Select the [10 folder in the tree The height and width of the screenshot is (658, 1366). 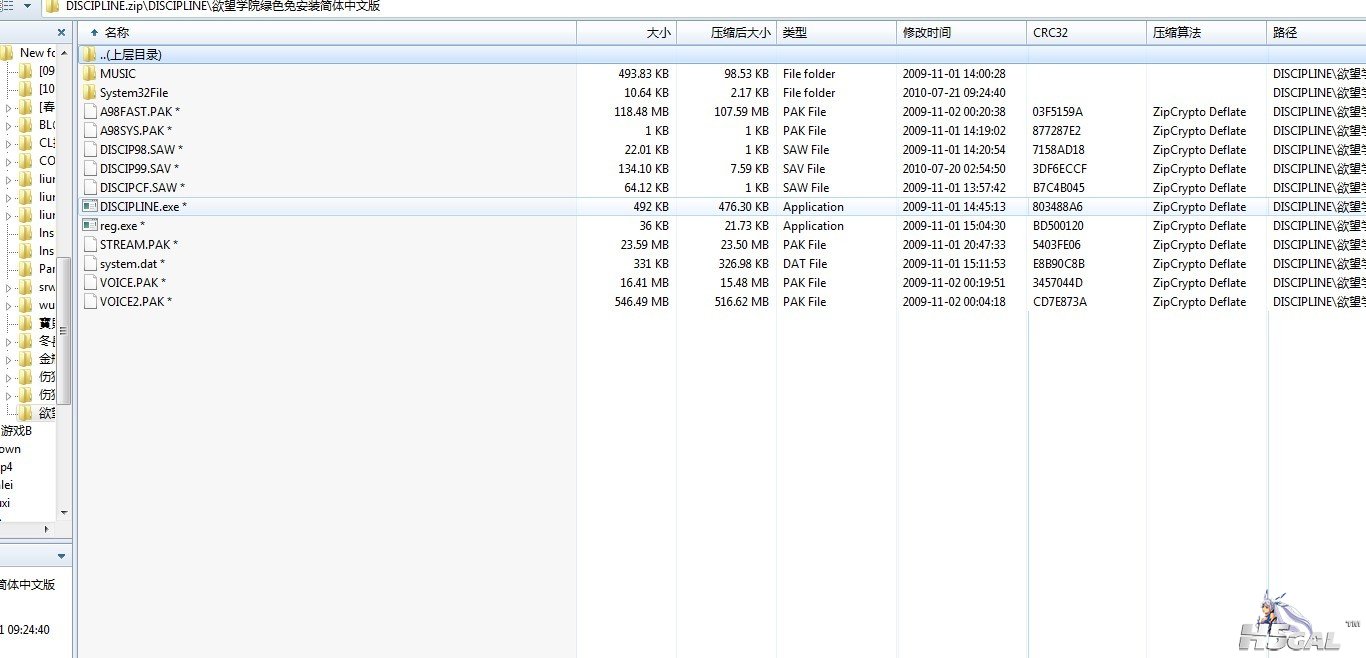pos(46,89)
